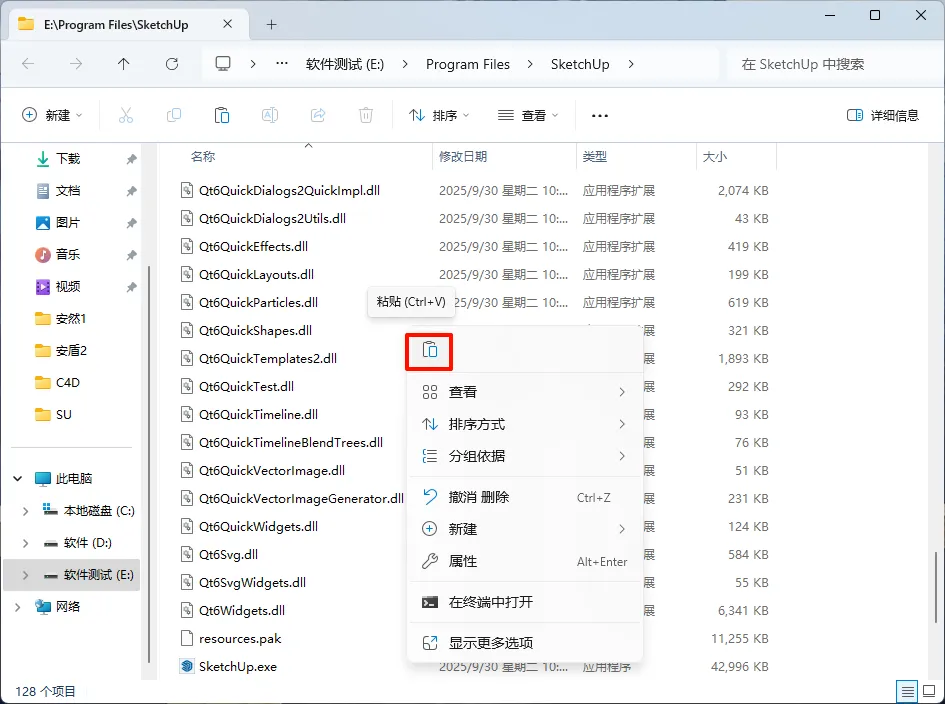Screen dimensions: 945x704
Task: Open the 排序 sort dropdown
Action: tap(439, 115)
